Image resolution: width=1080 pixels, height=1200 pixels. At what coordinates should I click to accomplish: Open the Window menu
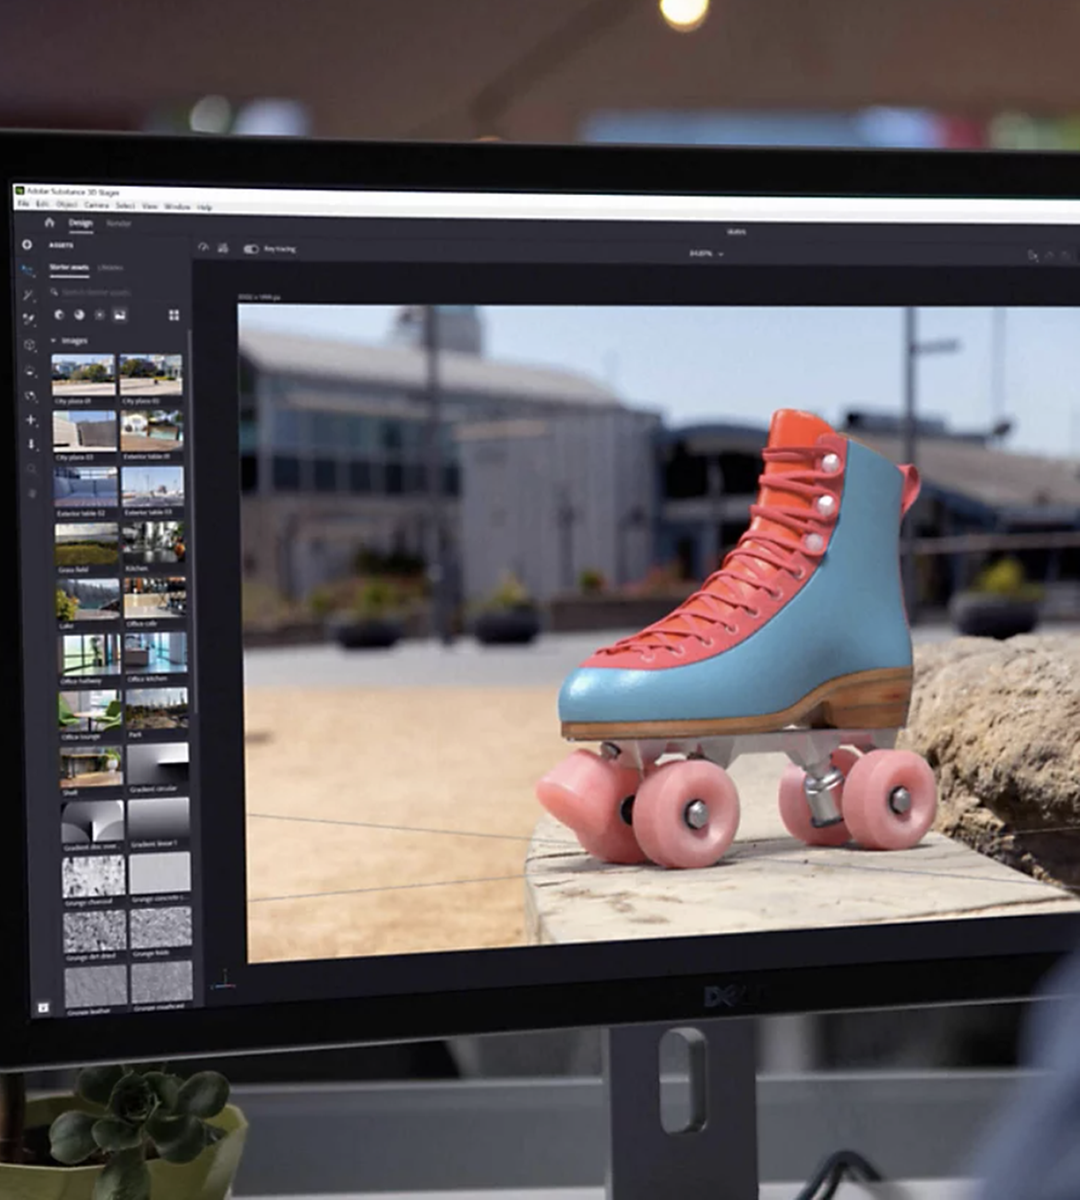pyautogui.click(x=177, y=206)
